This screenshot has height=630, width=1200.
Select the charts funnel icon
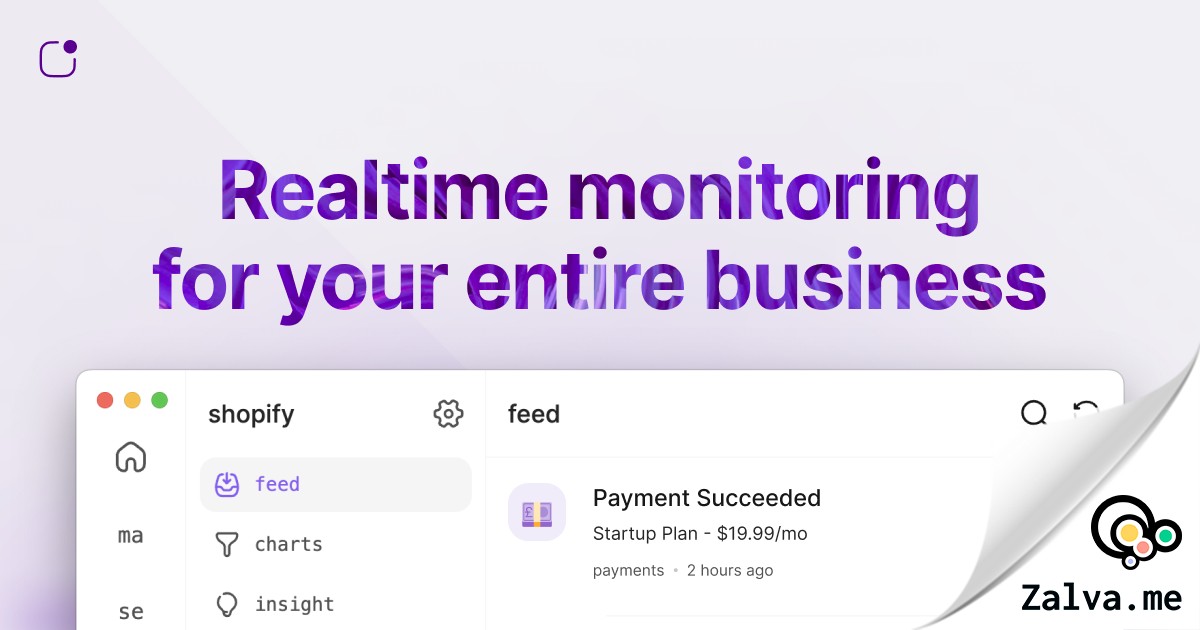coord(228,544)
